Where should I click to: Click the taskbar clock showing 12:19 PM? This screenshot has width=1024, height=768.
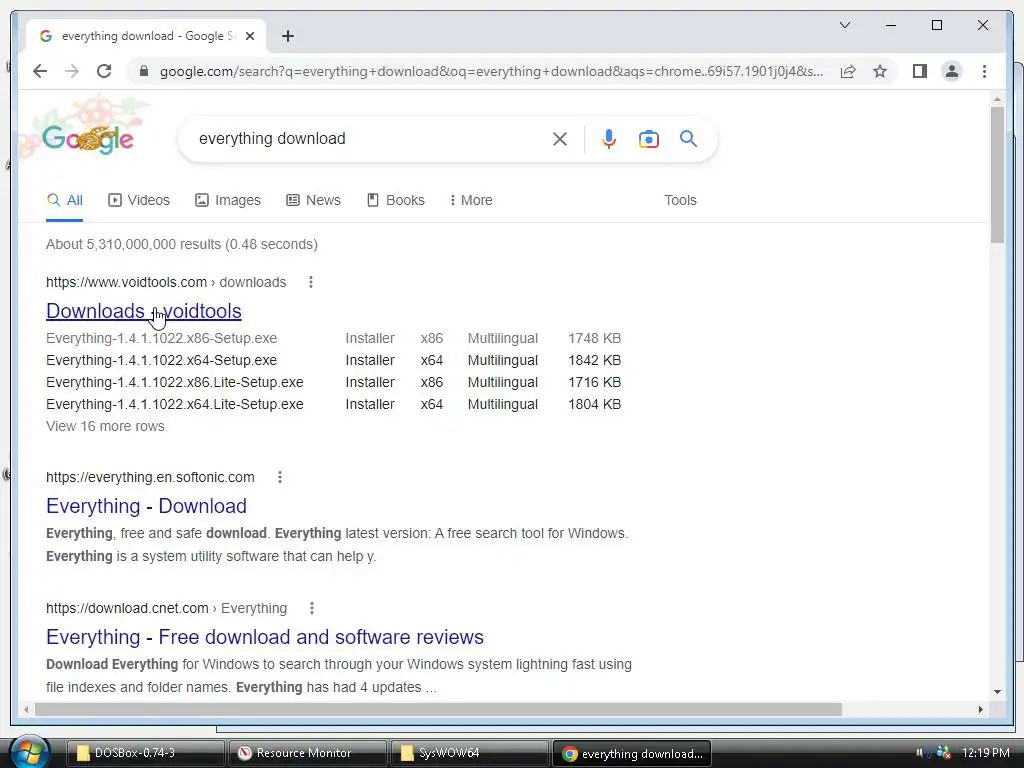pos(986,752)
